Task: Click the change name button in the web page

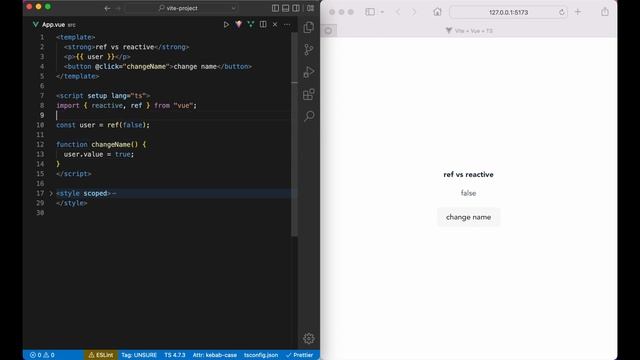Action: click(x=468, y=217)
